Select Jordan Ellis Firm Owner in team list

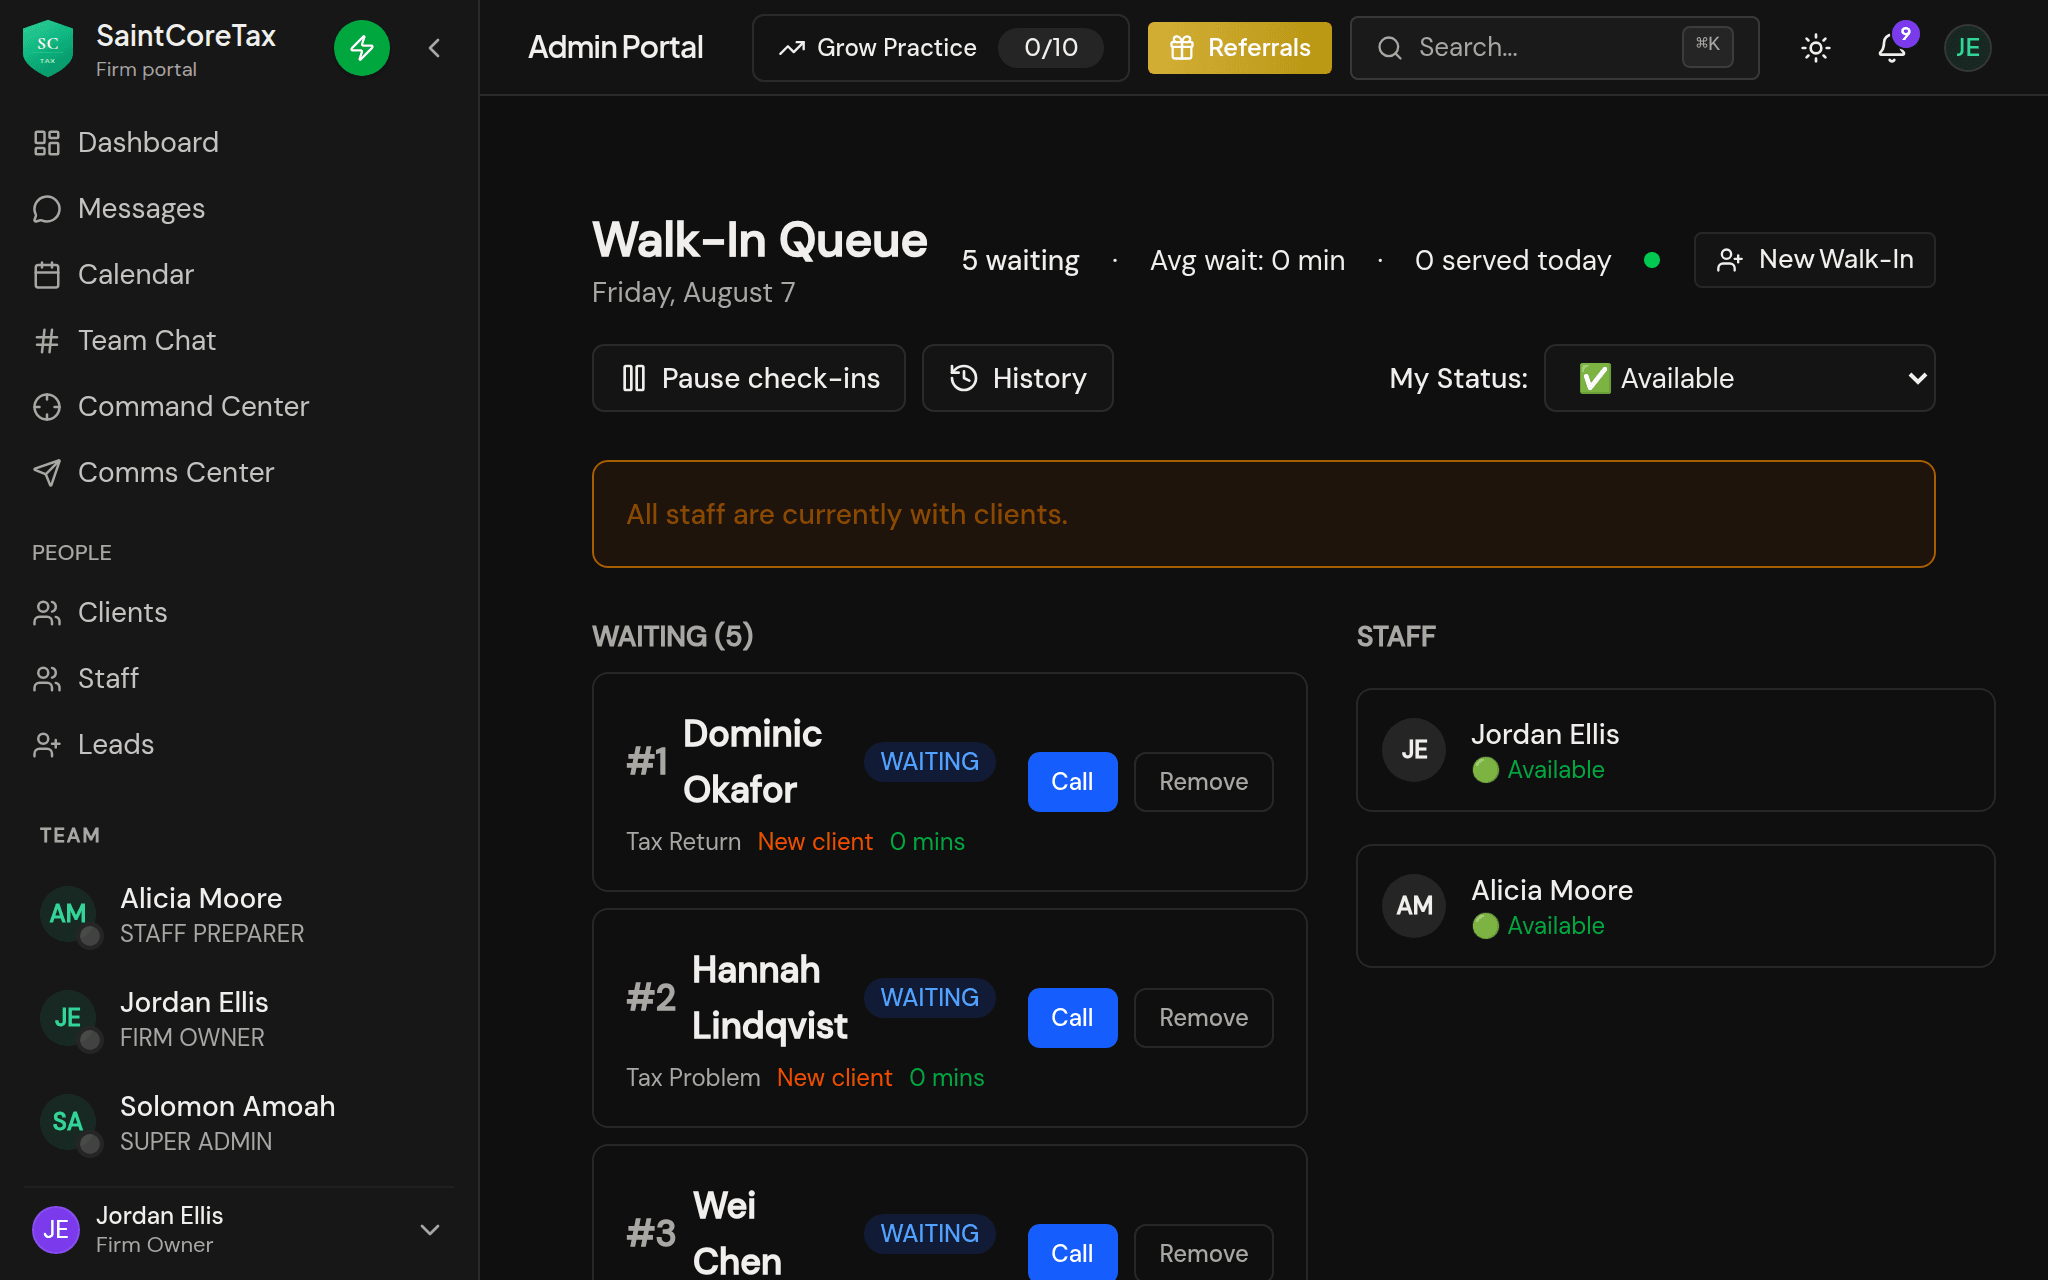[x=240, y=1019]
